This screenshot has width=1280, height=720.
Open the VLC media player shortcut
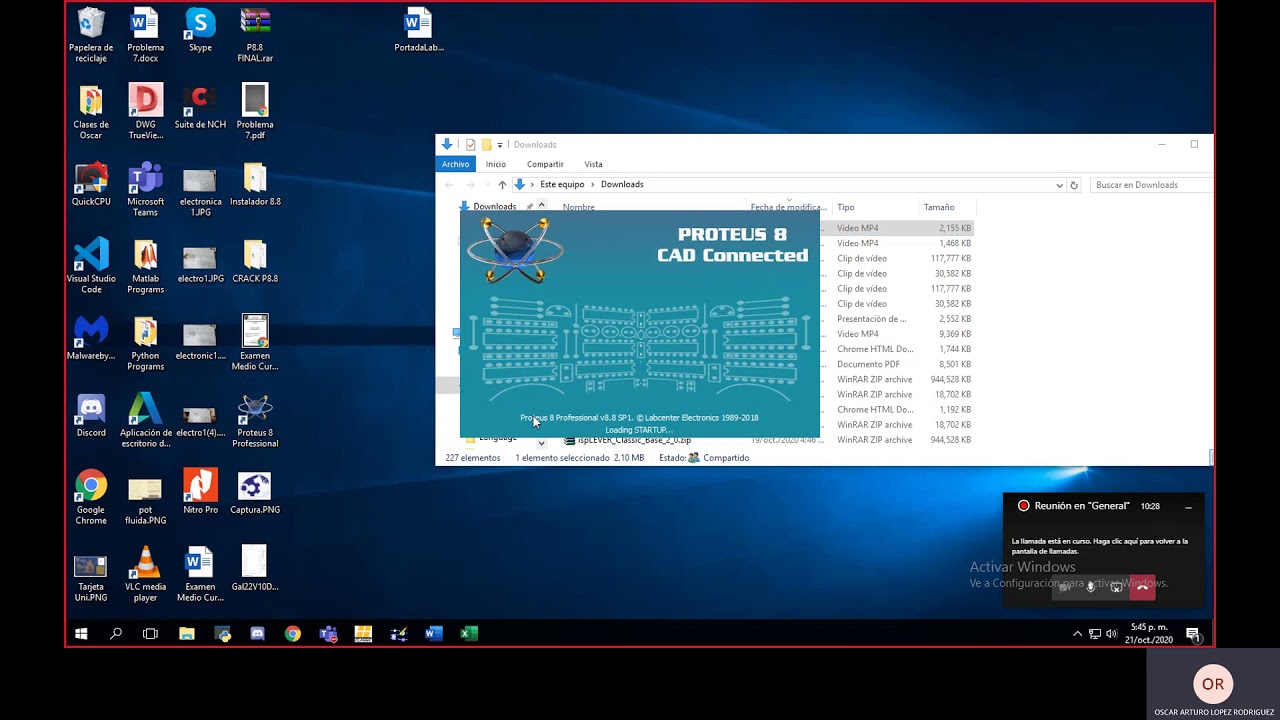coord(145,574)
